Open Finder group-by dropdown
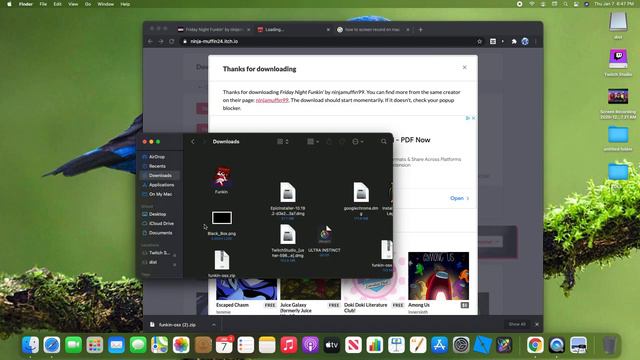 coord(313,142)
